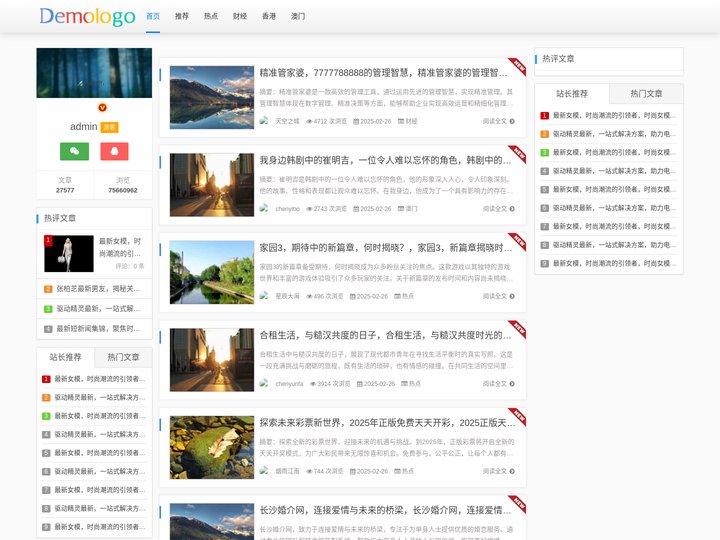Click eye views icon beside 4712 次浏览
This screenshot has width=720, height=540.
tap(309, 122)
